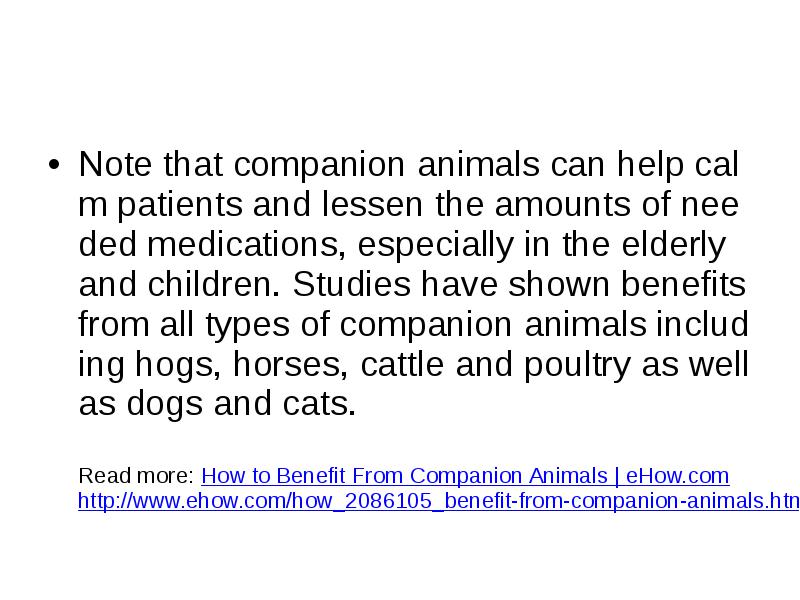Click the word 'patients' in the second line
Viewport: 800px width, 600px height.
pyautogui.click(x=180, y=206)
